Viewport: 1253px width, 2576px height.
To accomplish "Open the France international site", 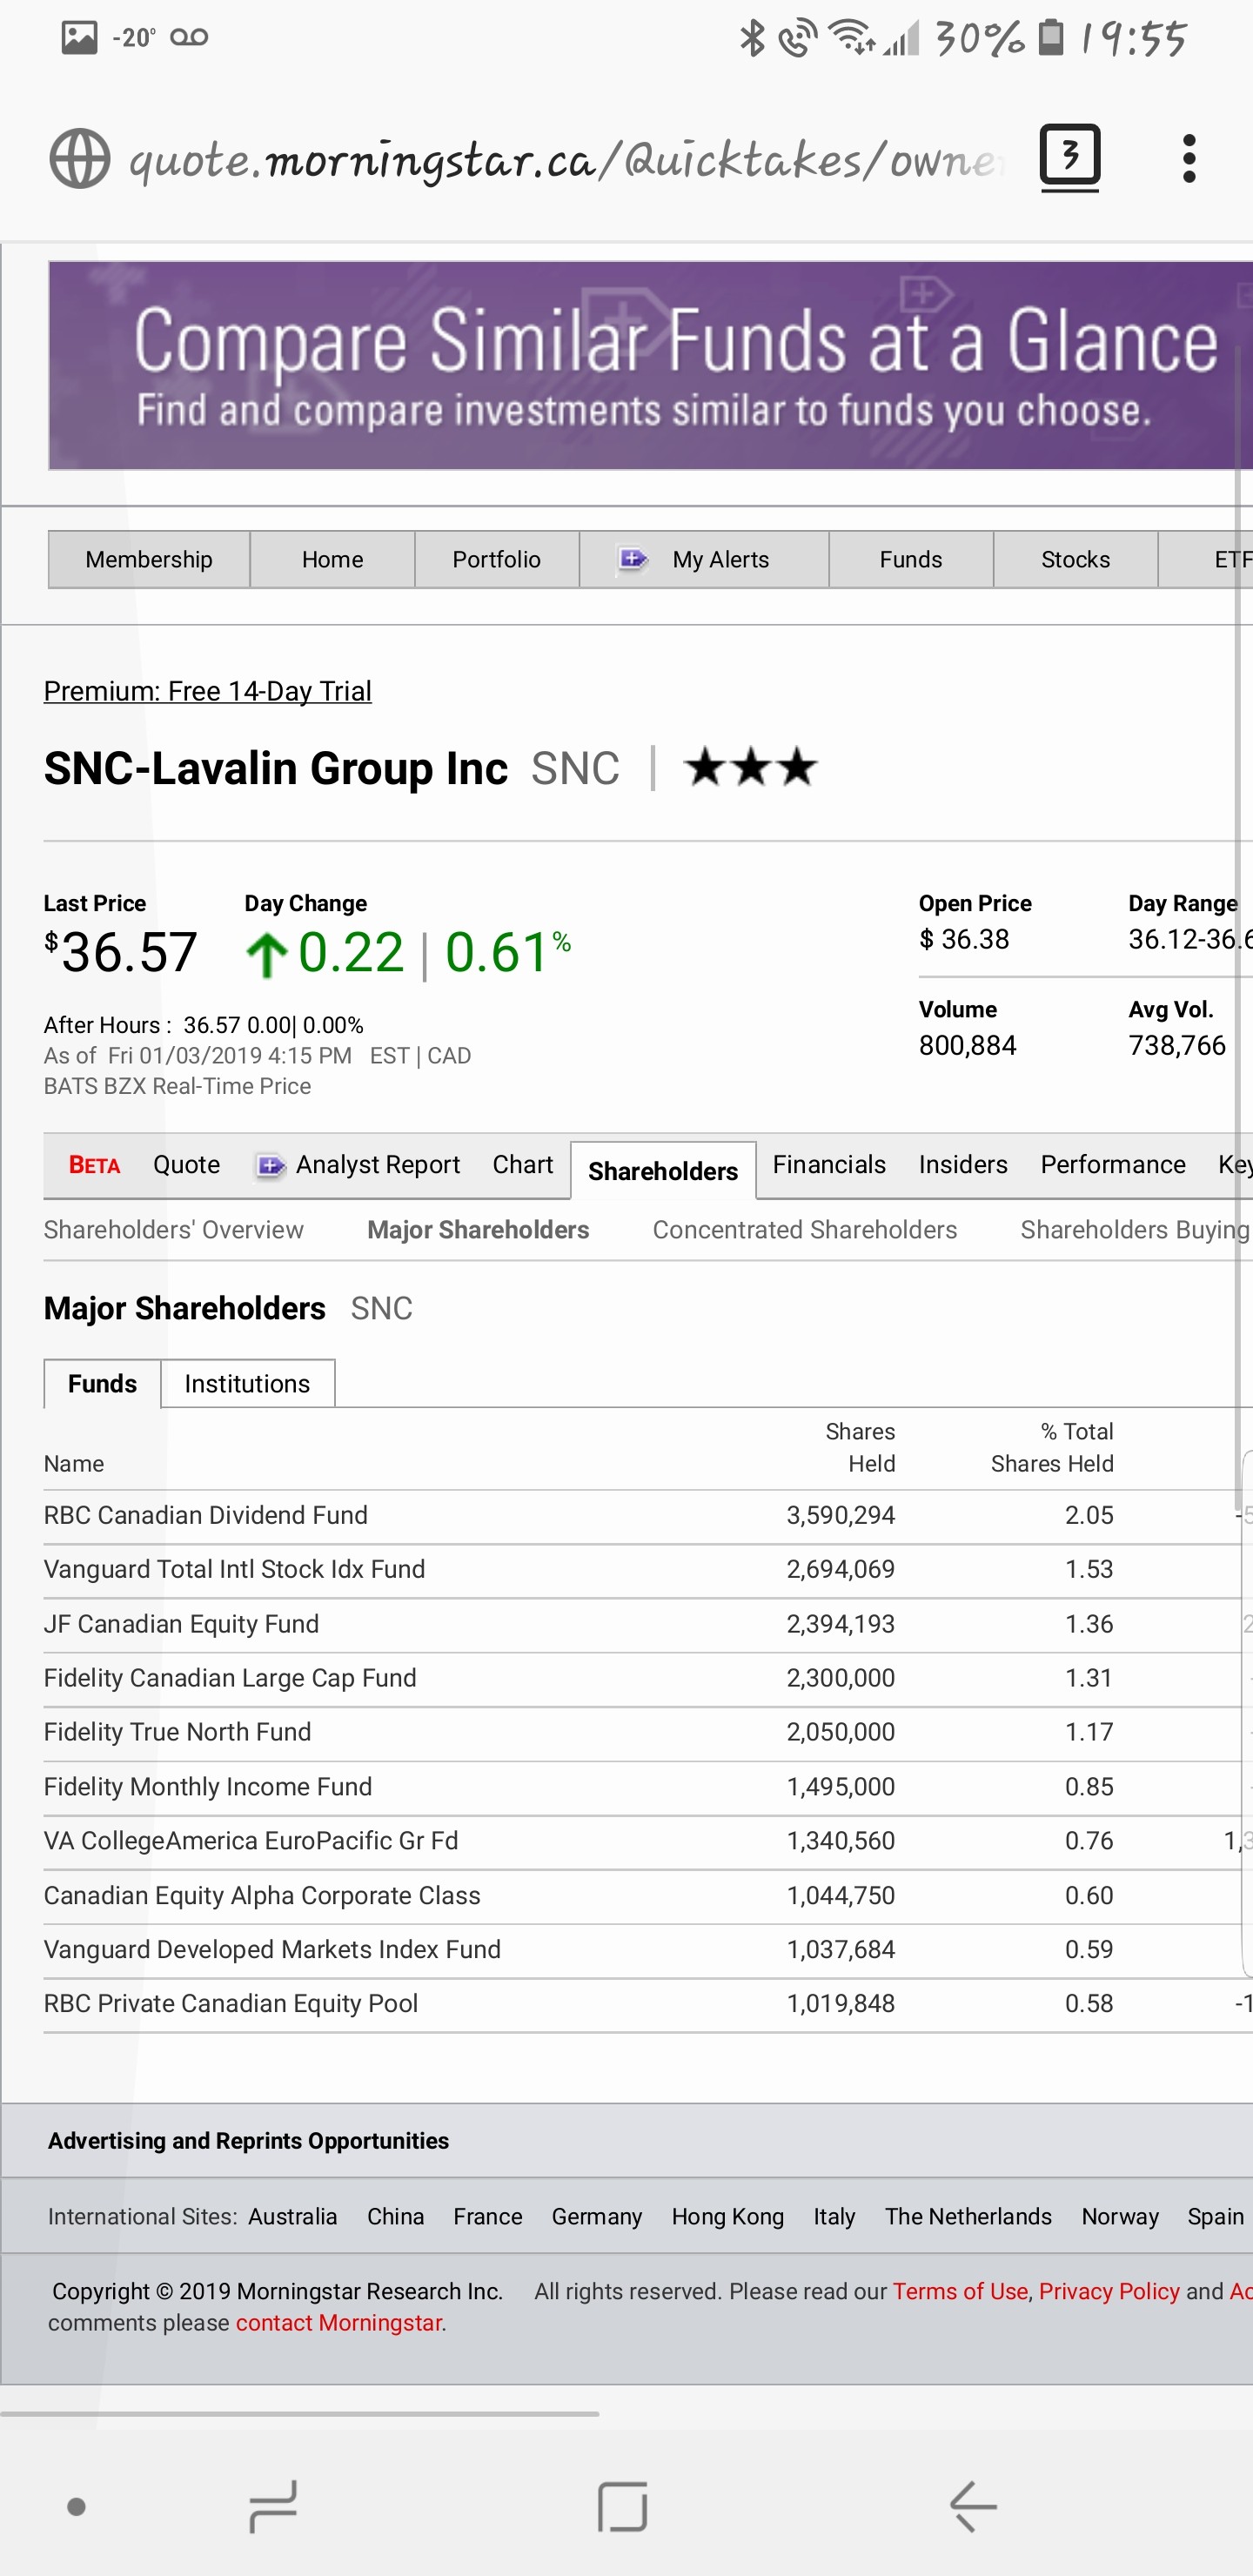I will click(487, 2216).
